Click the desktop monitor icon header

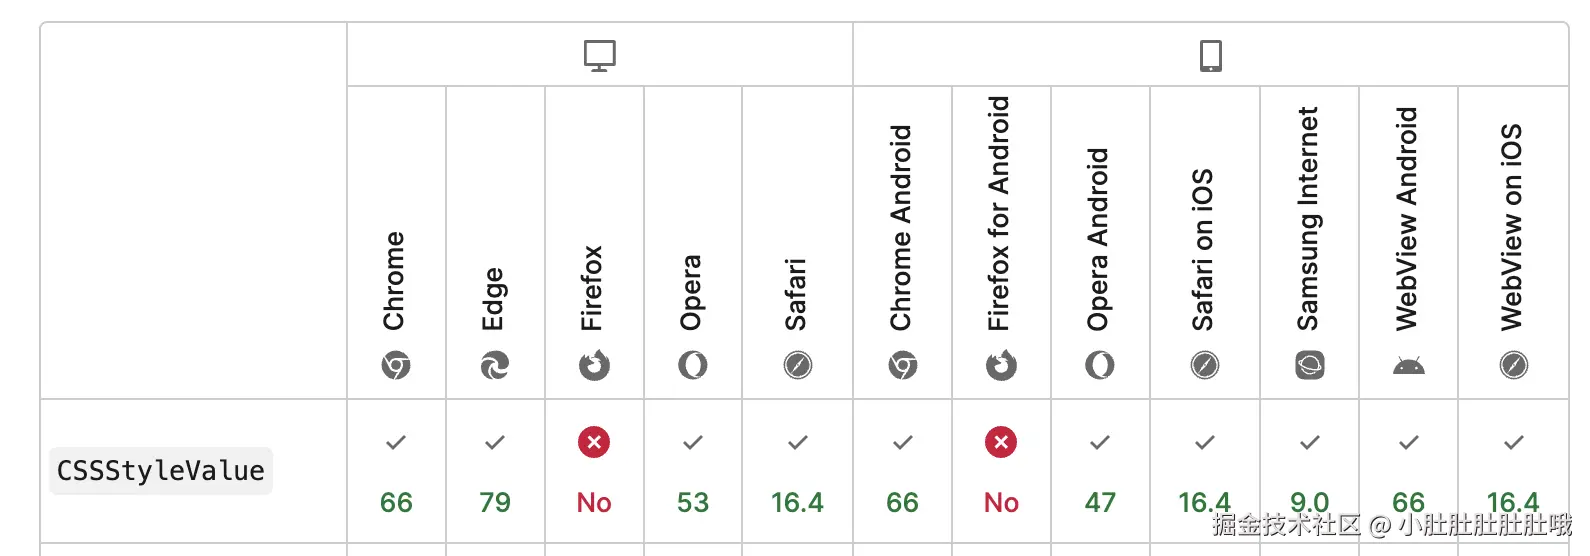click(600, 55)
